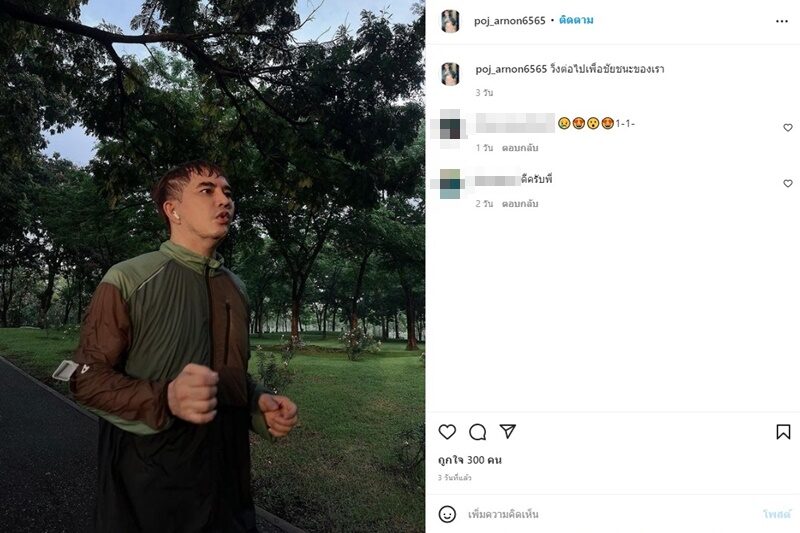Click the caption author avatar
800x533 pixels.
450,74
